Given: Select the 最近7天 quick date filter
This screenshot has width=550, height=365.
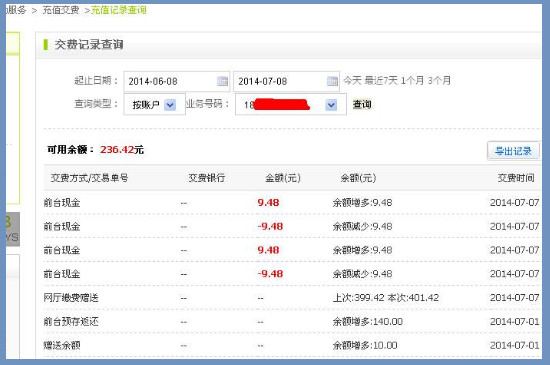Looking at the screenshot, I should click(381, 81).
